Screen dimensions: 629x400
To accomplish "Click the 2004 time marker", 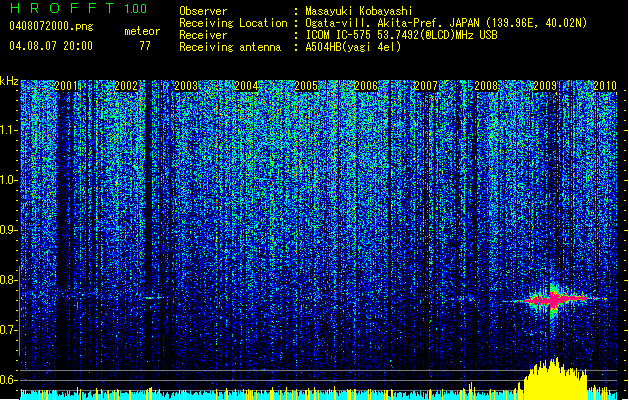I will pos(246,86).
